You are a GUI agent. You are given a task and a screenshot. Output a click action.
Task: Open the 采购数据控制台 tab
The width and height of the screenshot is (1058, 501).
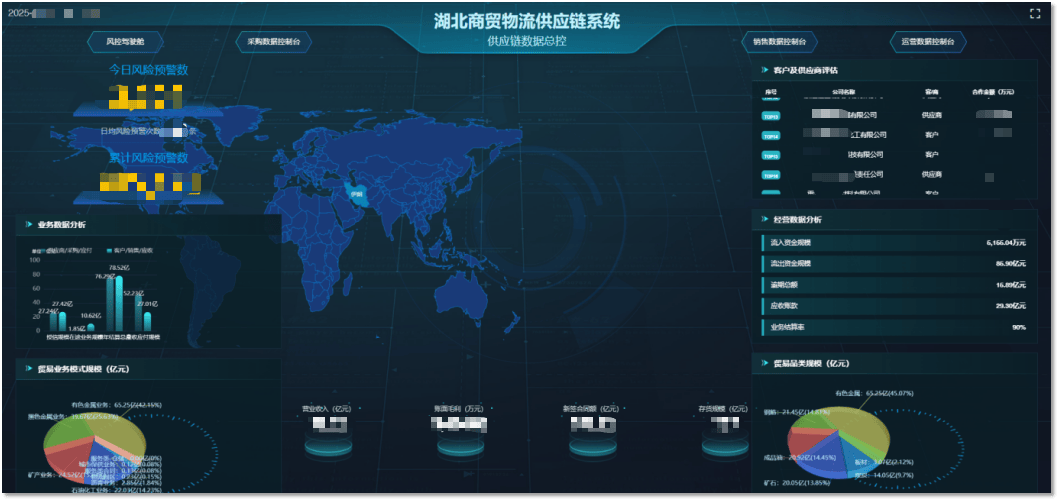274,42
